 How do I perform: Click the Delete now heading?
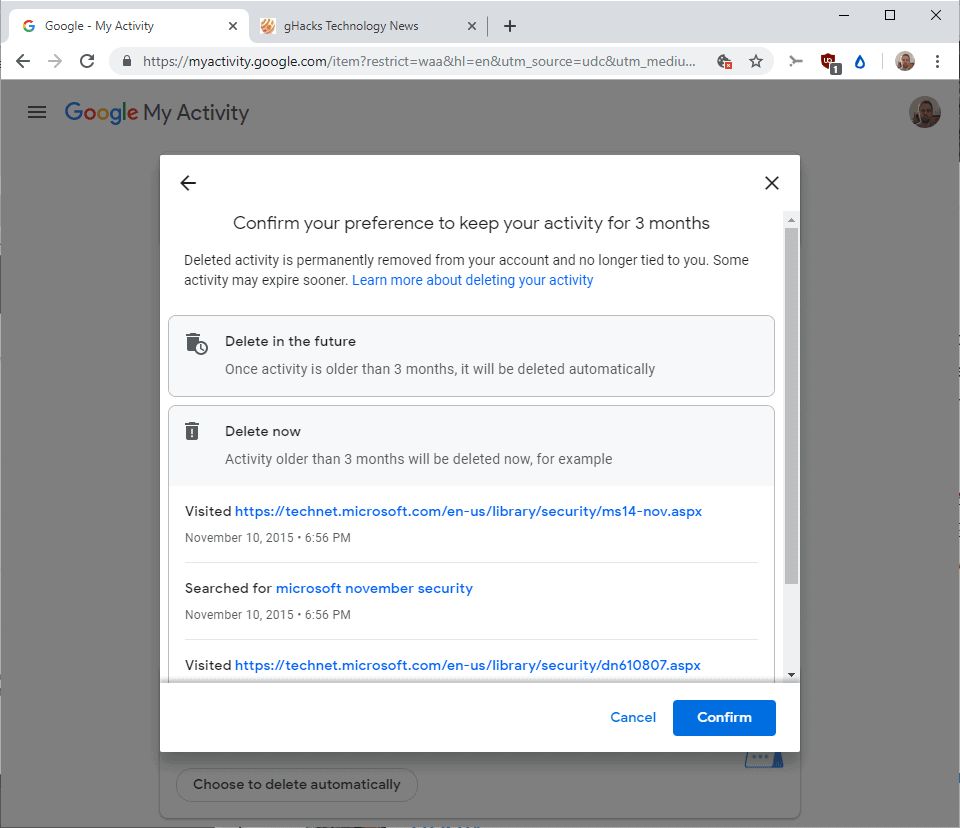click(263, 431)
